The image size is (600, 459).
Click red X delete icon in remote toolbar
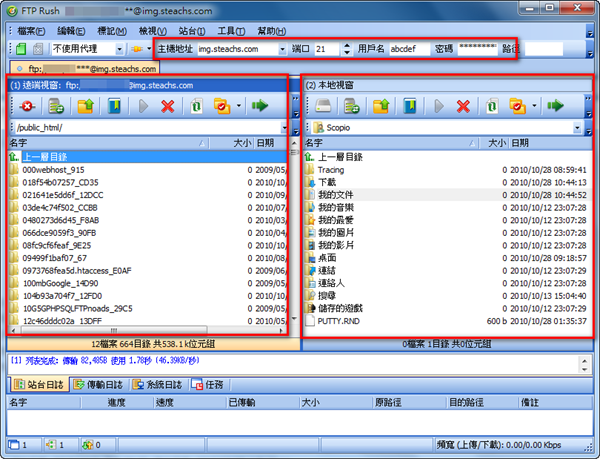pyautogui.click(x=168, y=106)
